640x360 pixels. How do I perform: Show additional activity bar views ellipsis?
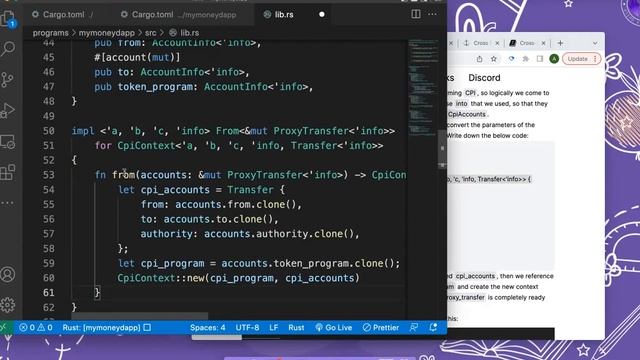point(8,203)
